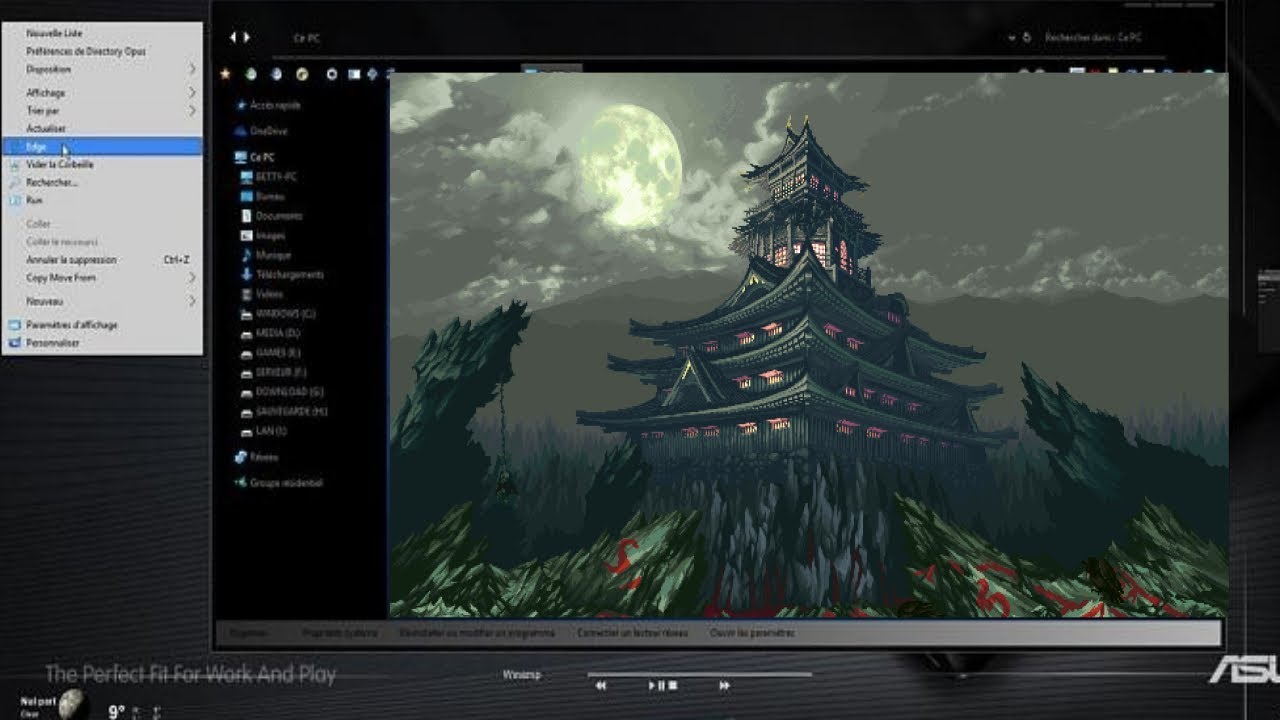
Task: Expand the Nouveau submenu arrow
Action: pyautogui.click(x=192, y=301)
